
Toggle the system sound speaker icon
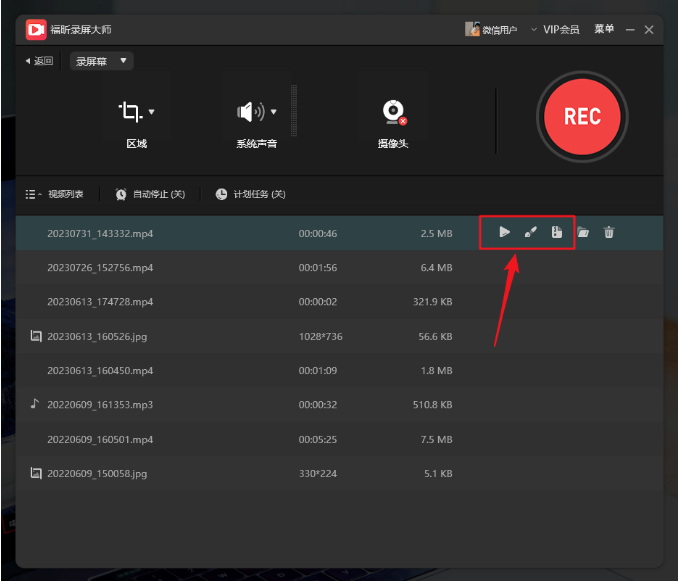(x=246, y=111)
